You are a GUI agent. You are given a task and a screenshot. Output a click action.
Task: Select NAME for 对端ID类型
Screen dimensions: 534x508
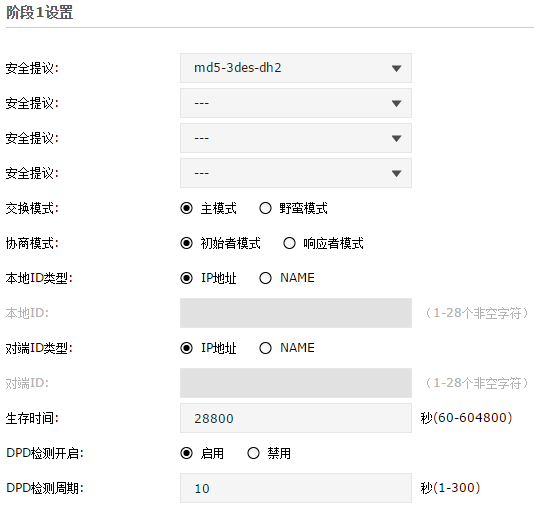point(265,348)
